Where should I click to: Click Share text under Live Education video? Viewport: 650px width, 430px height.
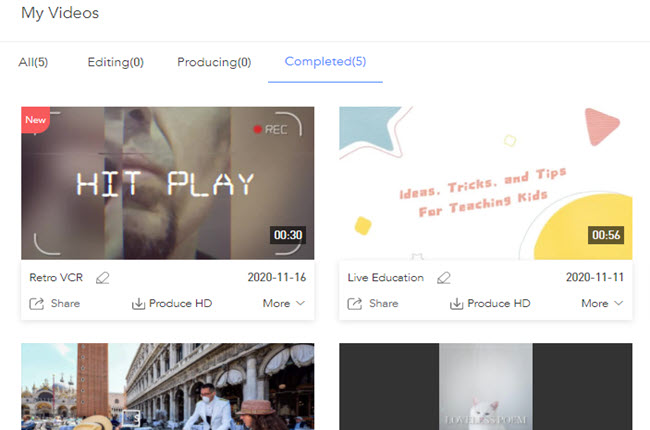coord(383,303)
